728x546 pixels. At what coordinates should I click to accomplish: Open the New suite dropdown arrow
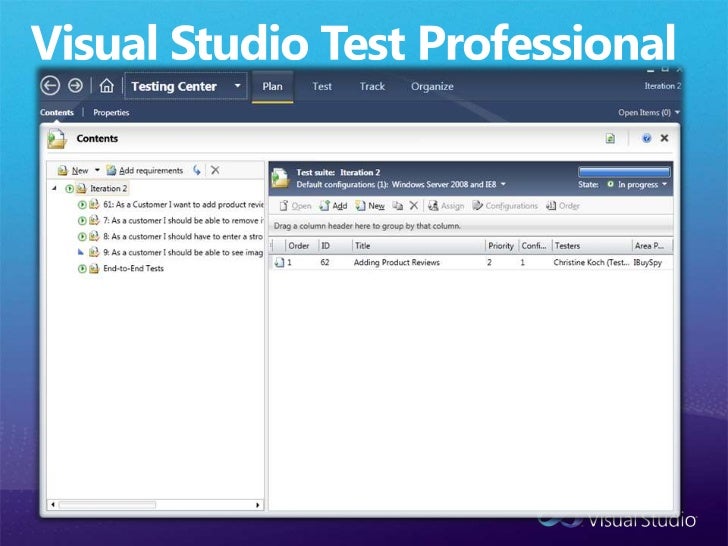coord(97,170)
